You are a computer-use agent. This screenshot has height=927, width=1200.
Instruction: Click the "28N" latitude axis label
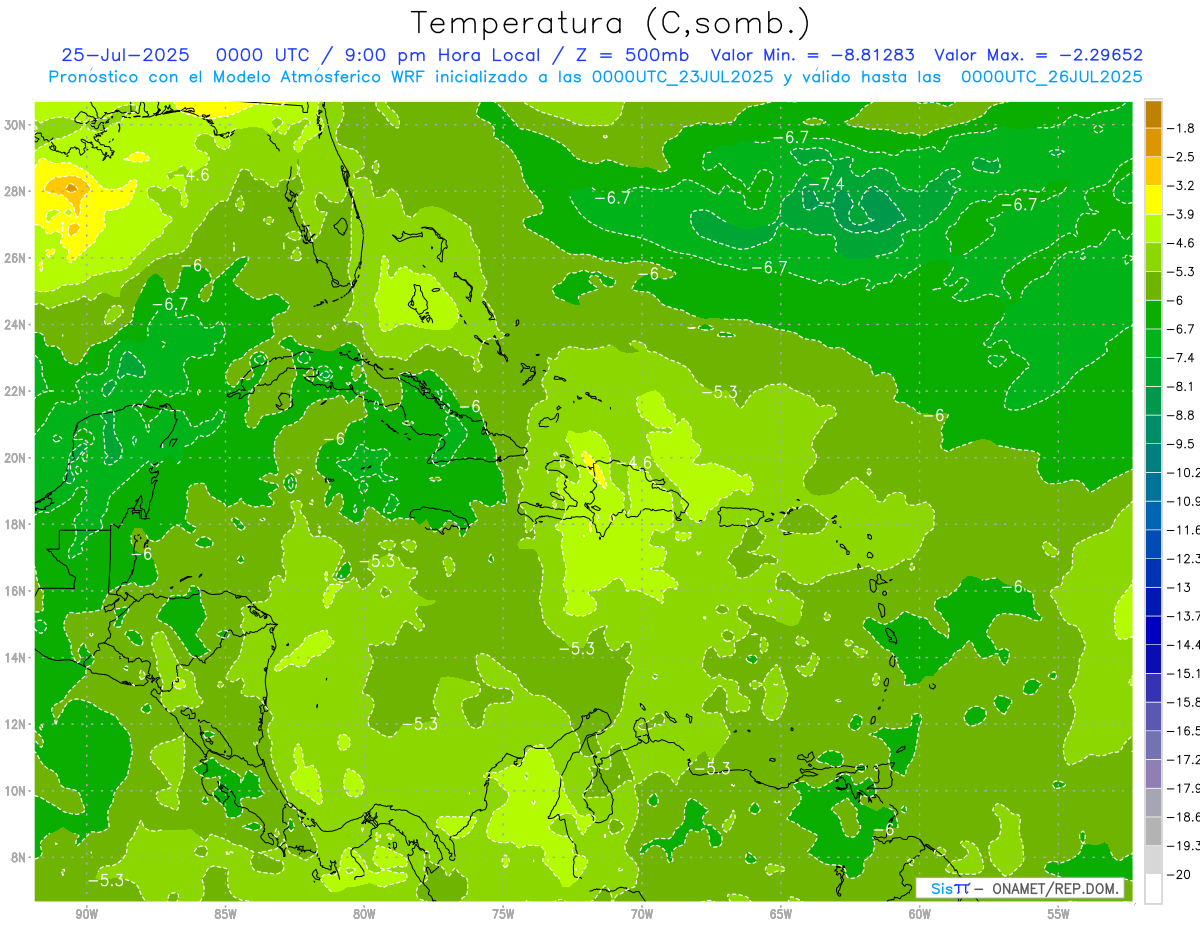(15, 191)
